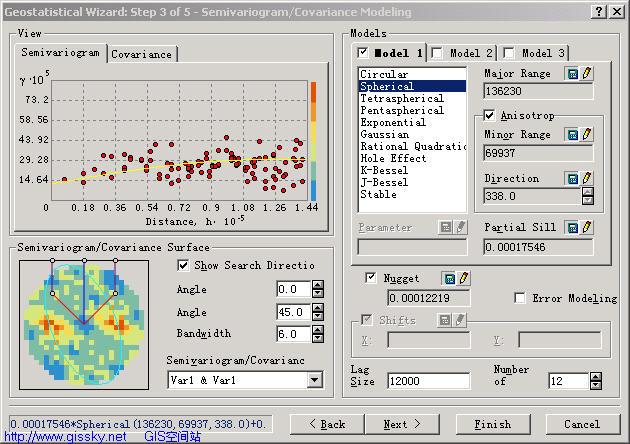Toggle the Anisotropy checkbox
Screen dimensions: 630x444
click(x=490, y=116)
